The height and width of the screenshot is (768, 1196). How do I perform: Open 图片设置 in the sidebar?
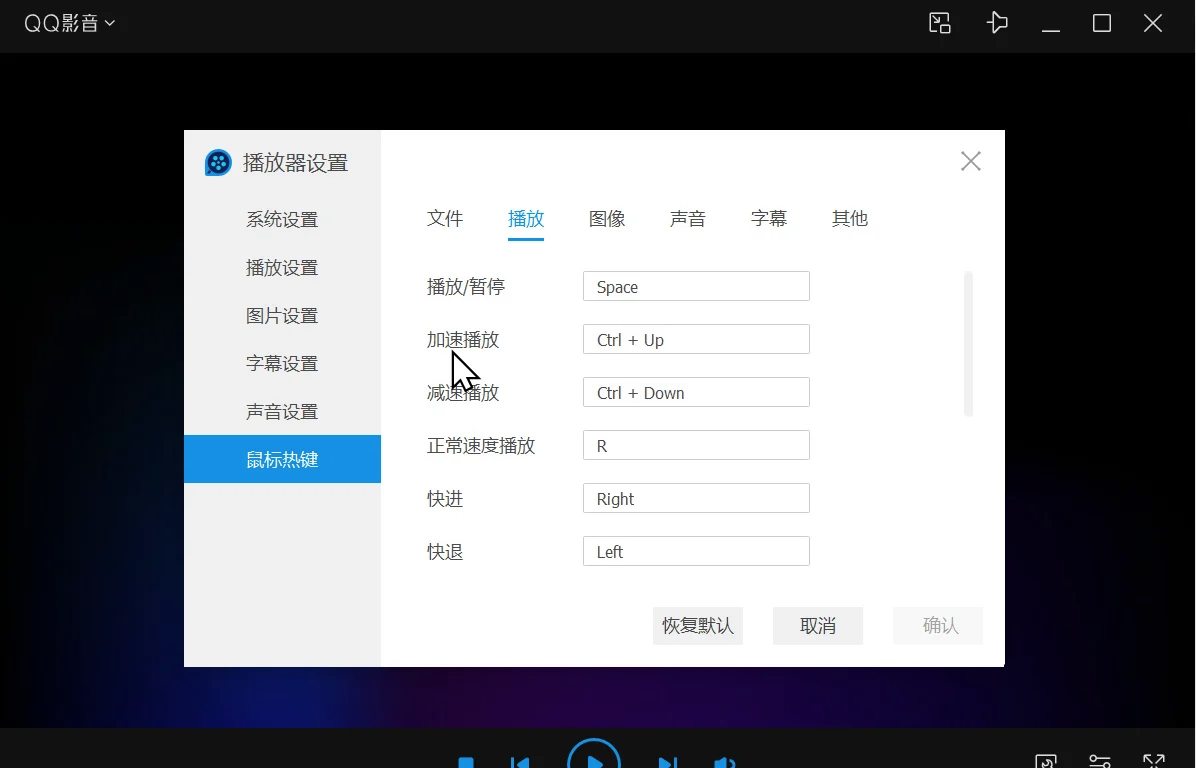click(x=282, y=316)
